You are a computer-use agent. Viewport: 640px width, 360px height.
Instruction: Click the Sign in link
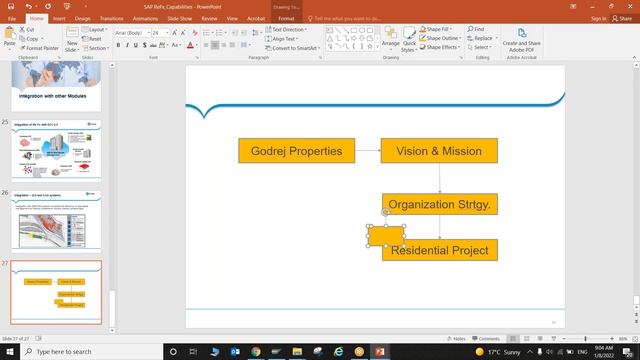point(598,18)
